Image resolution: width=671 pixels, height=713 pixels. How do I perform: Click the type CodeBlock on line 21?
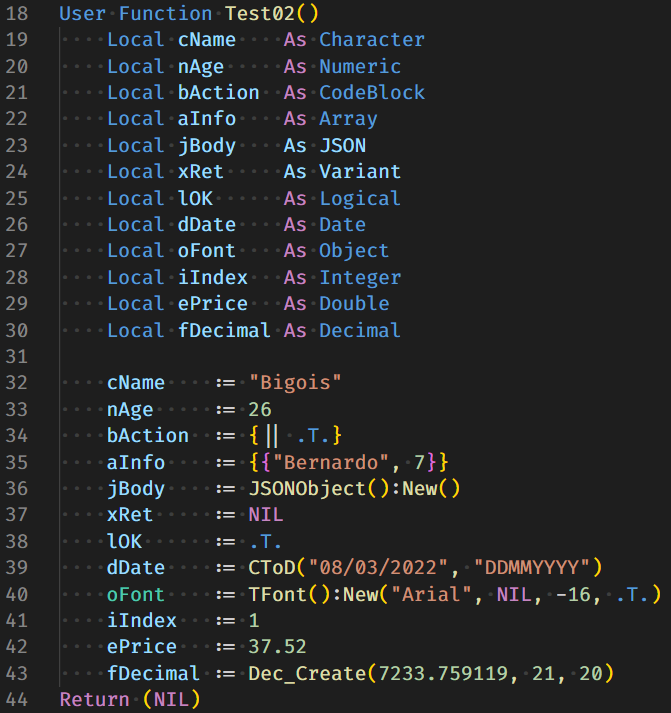372,93
